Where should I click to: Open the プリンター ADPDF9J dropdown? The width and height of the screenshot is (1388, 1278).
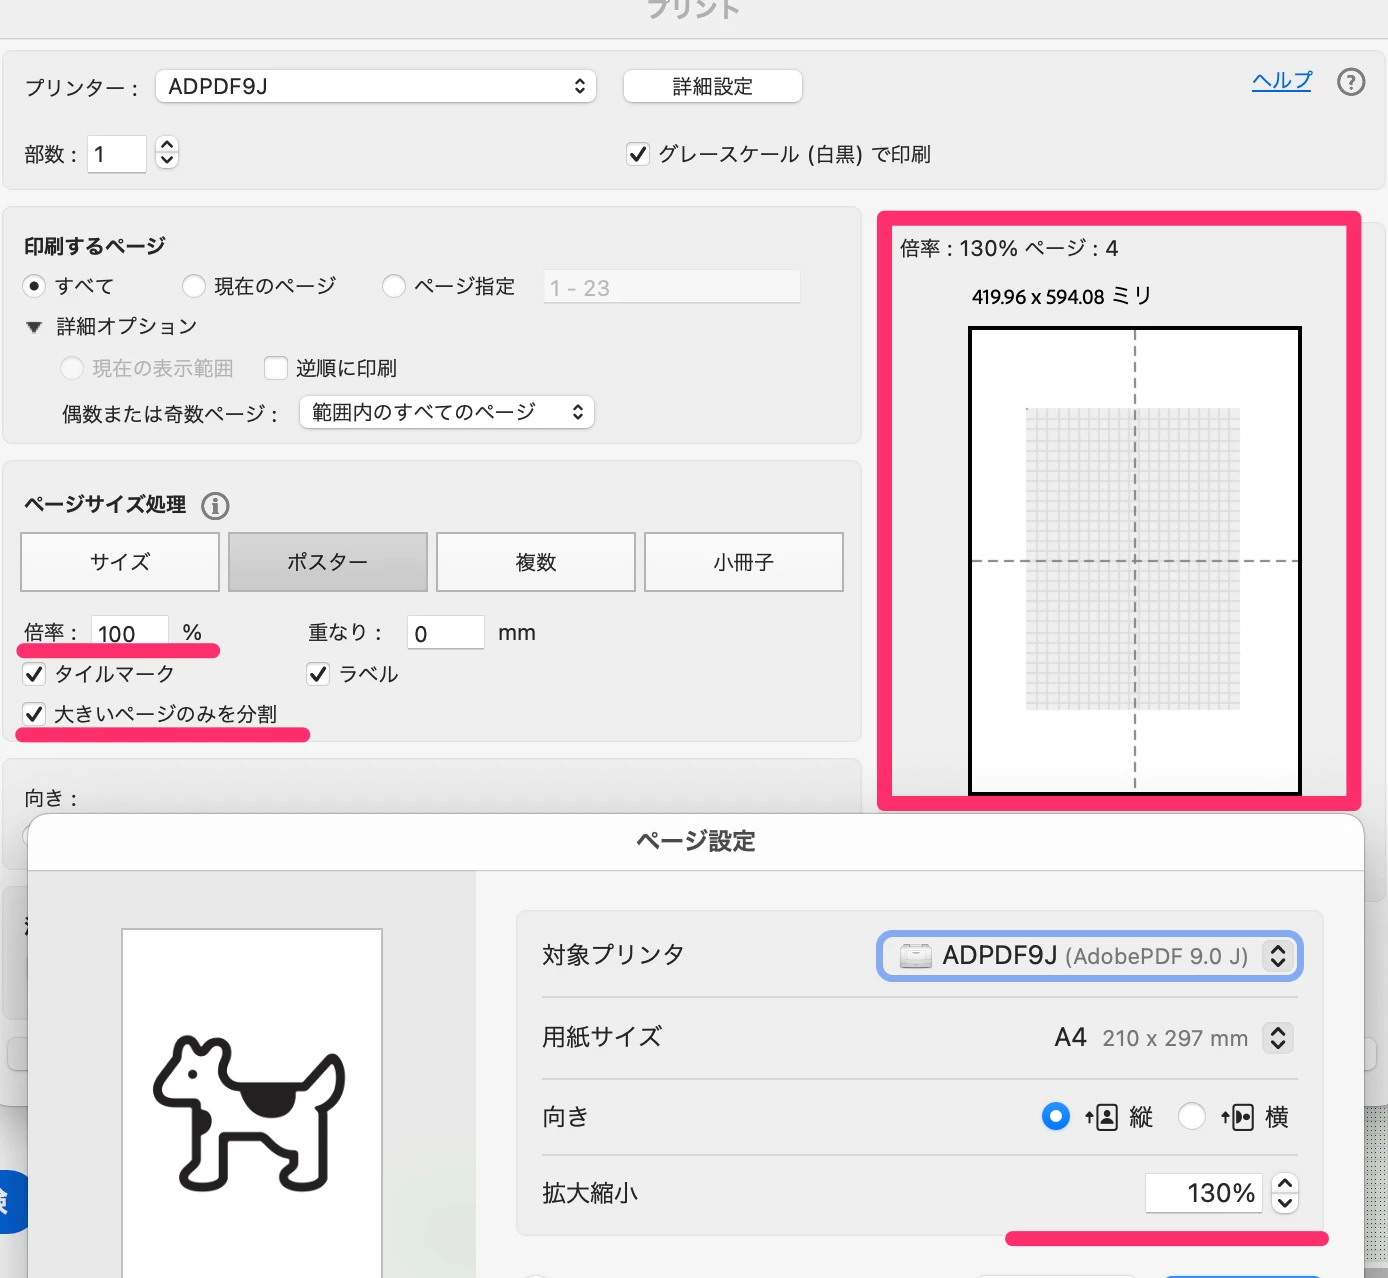[376, 86]
